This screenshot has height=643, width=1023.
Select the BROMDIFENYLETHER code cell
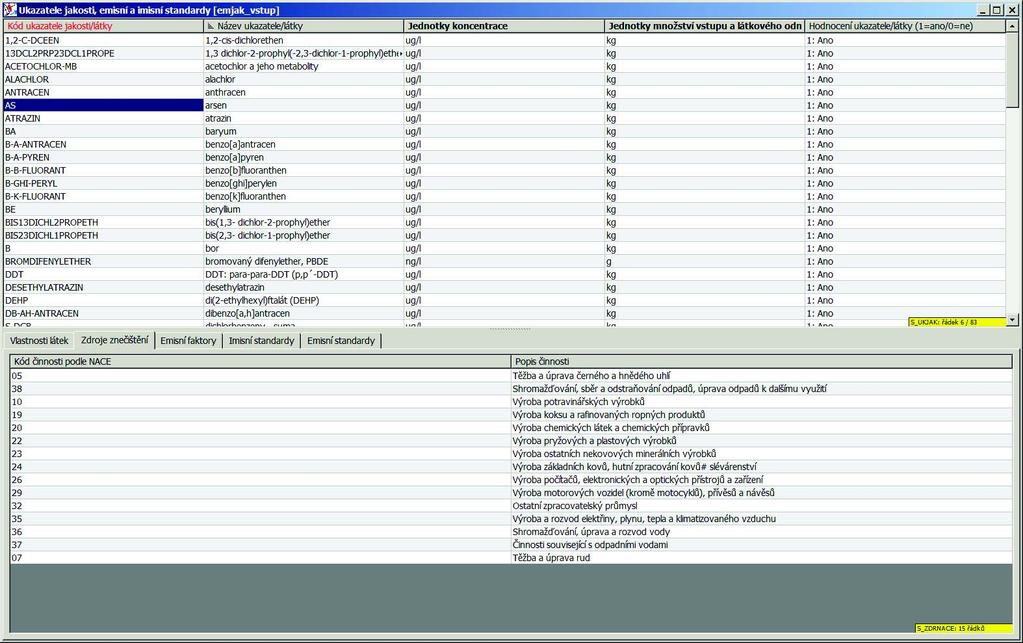tap(103, 262)
